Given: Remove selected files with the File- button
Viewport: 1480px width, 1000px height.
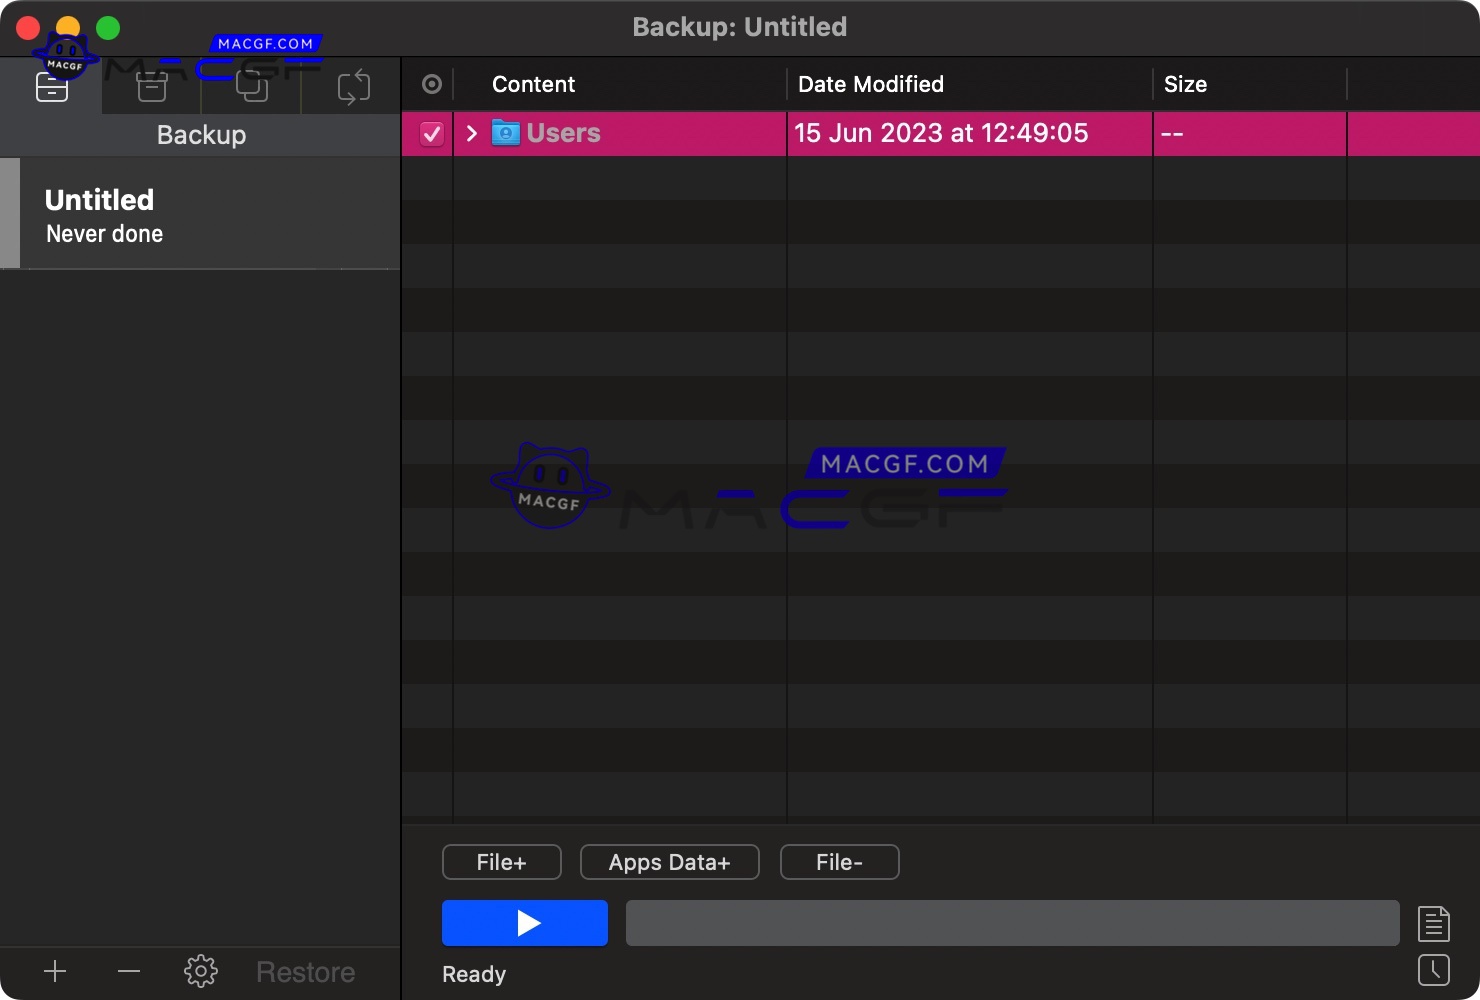Looking at the screenshot, I should [x=839, y=862].
